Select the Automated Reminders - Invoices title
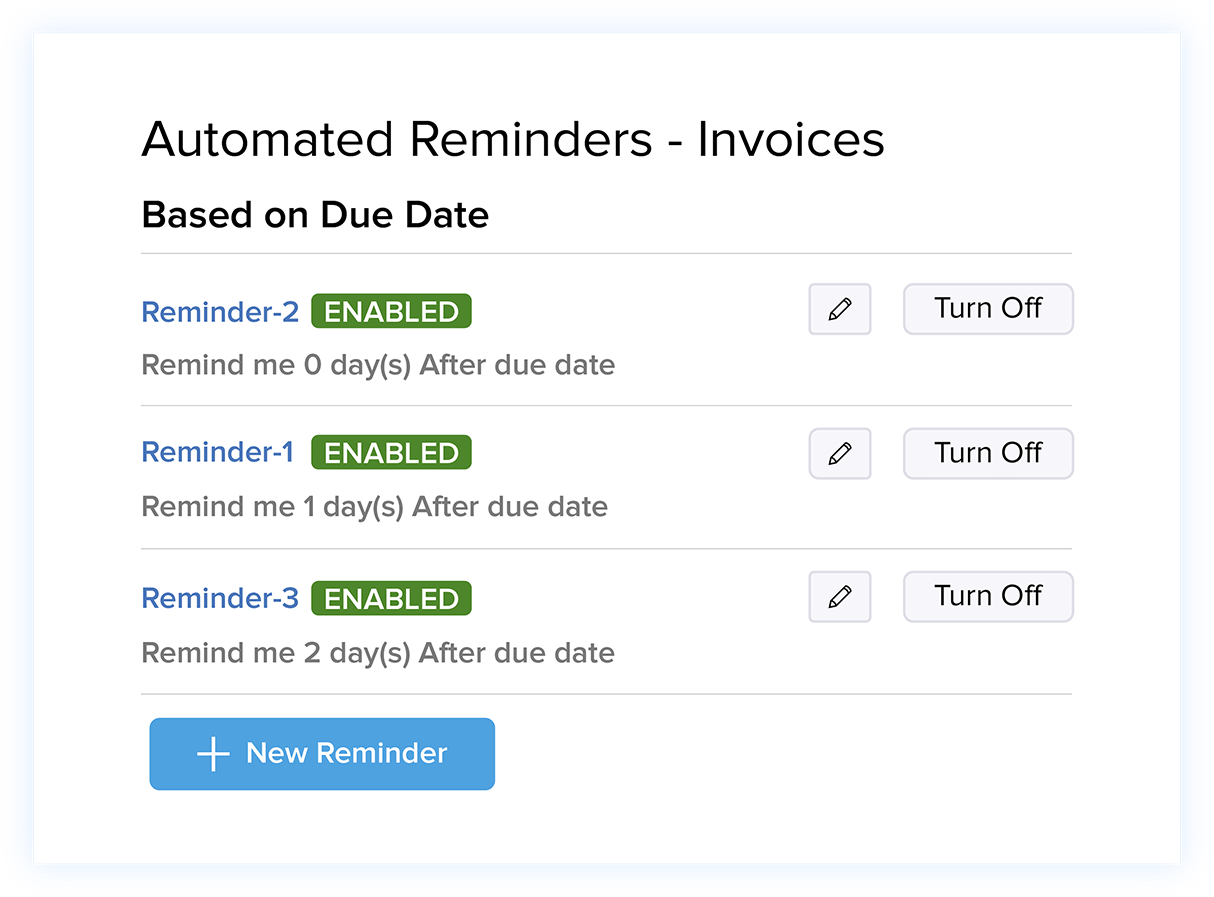Viewport: 1214px width, 897px height. pyautogui.click(x=513, y=140)
